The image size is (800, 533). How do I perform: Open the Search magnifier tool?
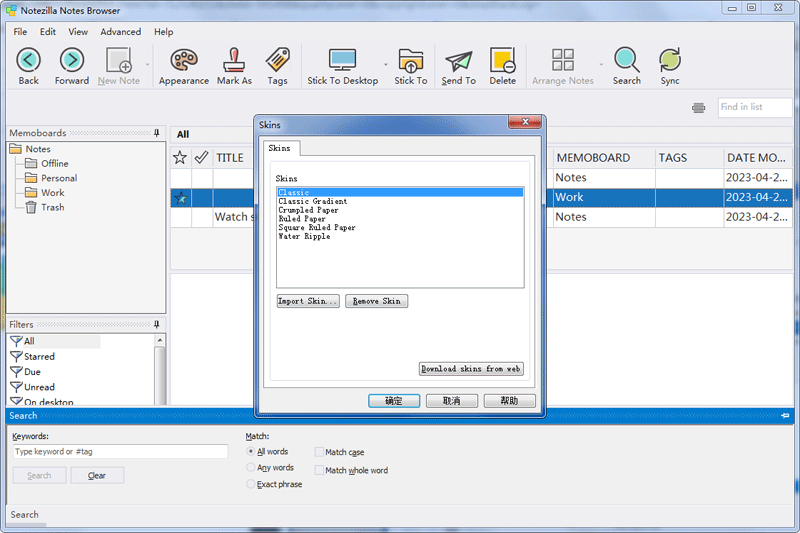tap(627, 60)
